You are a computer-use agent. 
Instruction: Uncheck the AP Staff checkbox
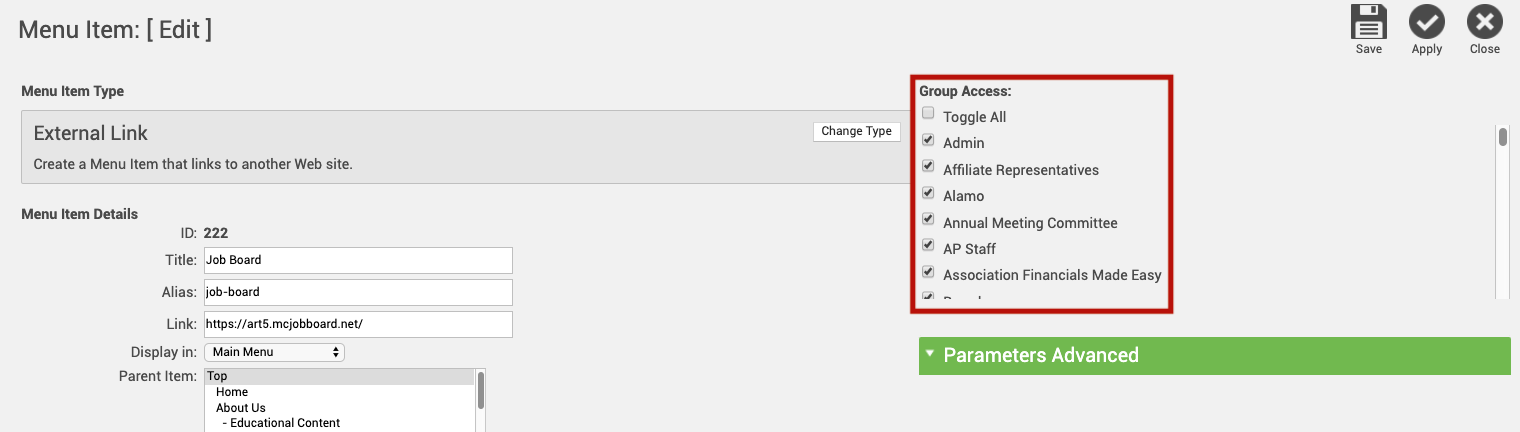pos(929,245)
